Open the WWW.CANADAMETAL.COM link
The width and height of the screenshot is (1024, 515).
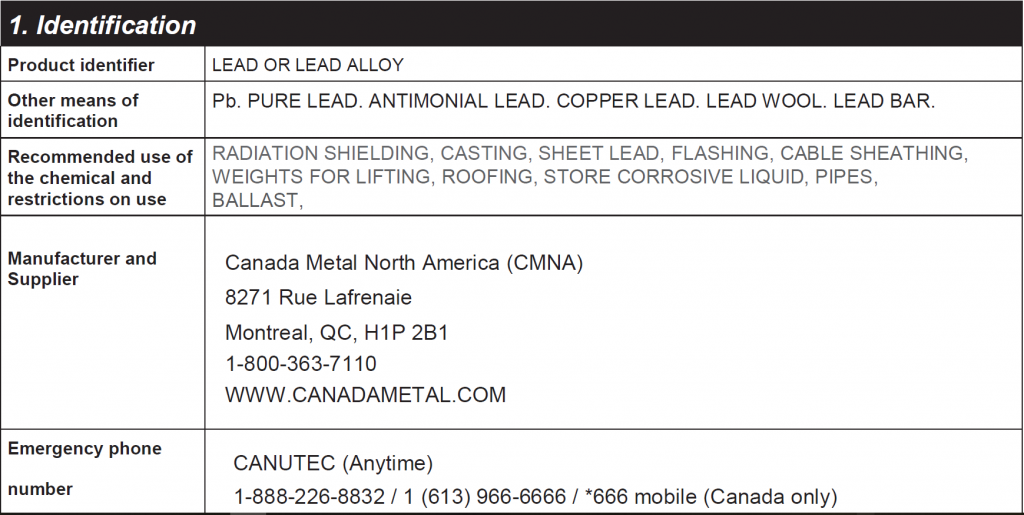click(x=365, y=395)
